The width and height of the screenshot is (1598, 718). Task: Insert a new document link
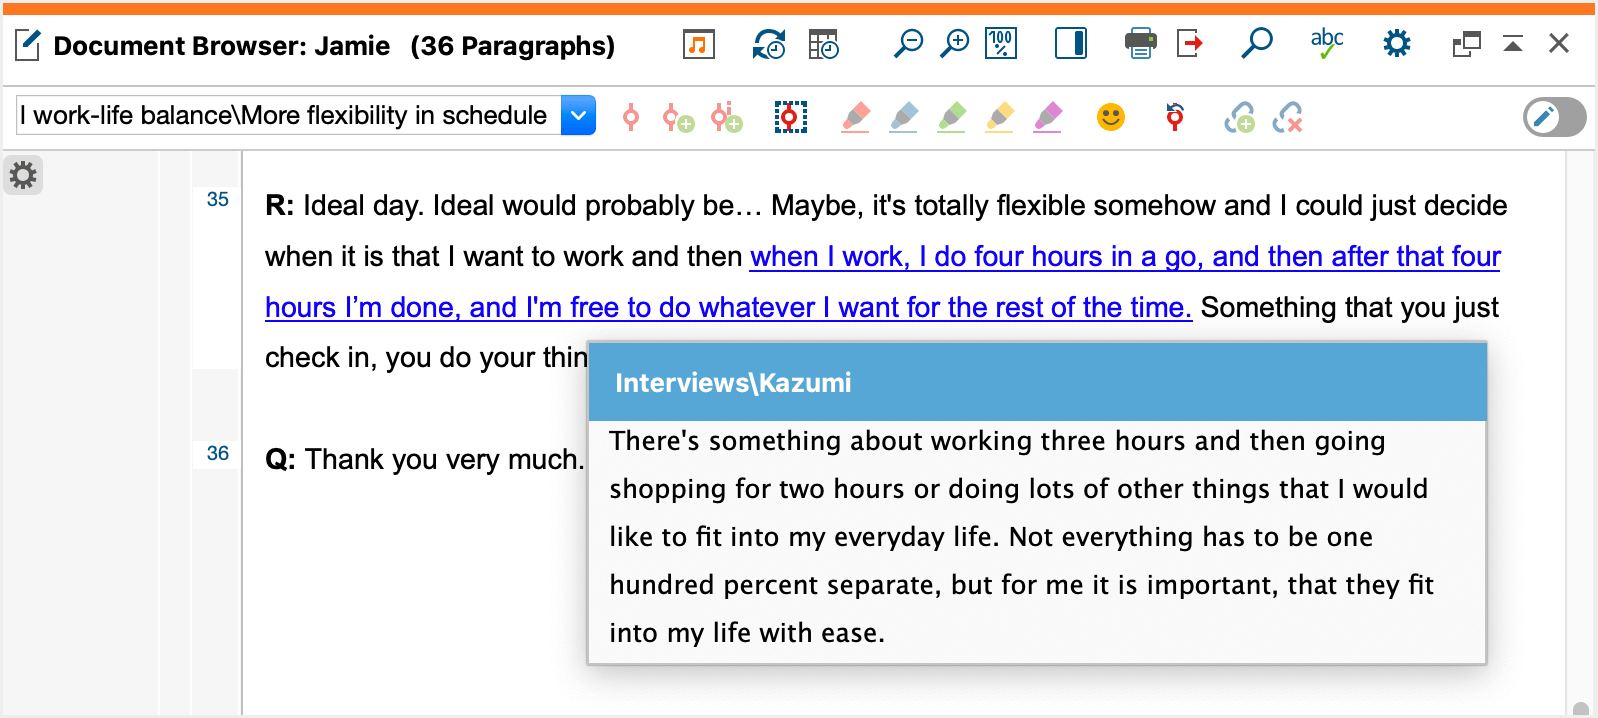click(x=1240, y=118)
